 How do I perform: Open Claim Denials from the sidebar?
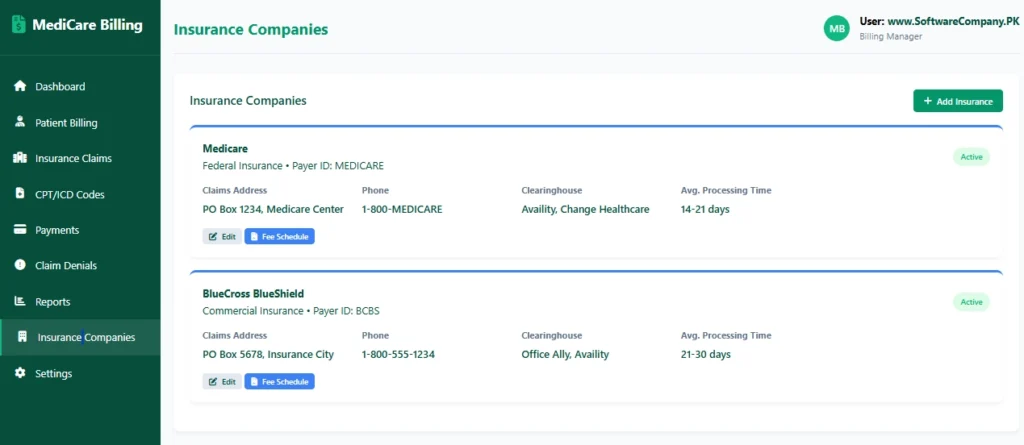[66, 265]
